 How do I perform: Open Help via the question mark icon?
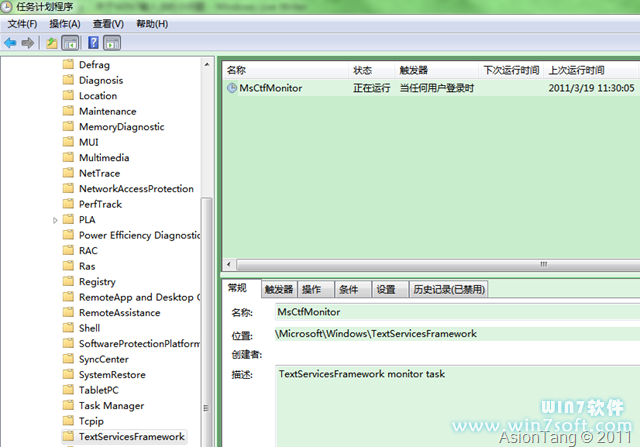point(93,42)
